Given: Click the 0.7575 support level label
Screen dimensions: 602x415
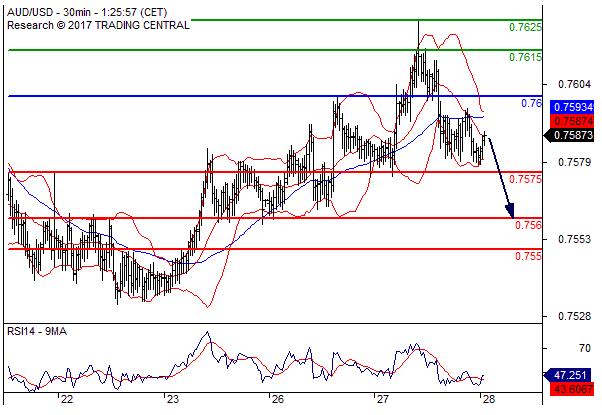Looking at the screenshot, I should [x=525, y=179].
